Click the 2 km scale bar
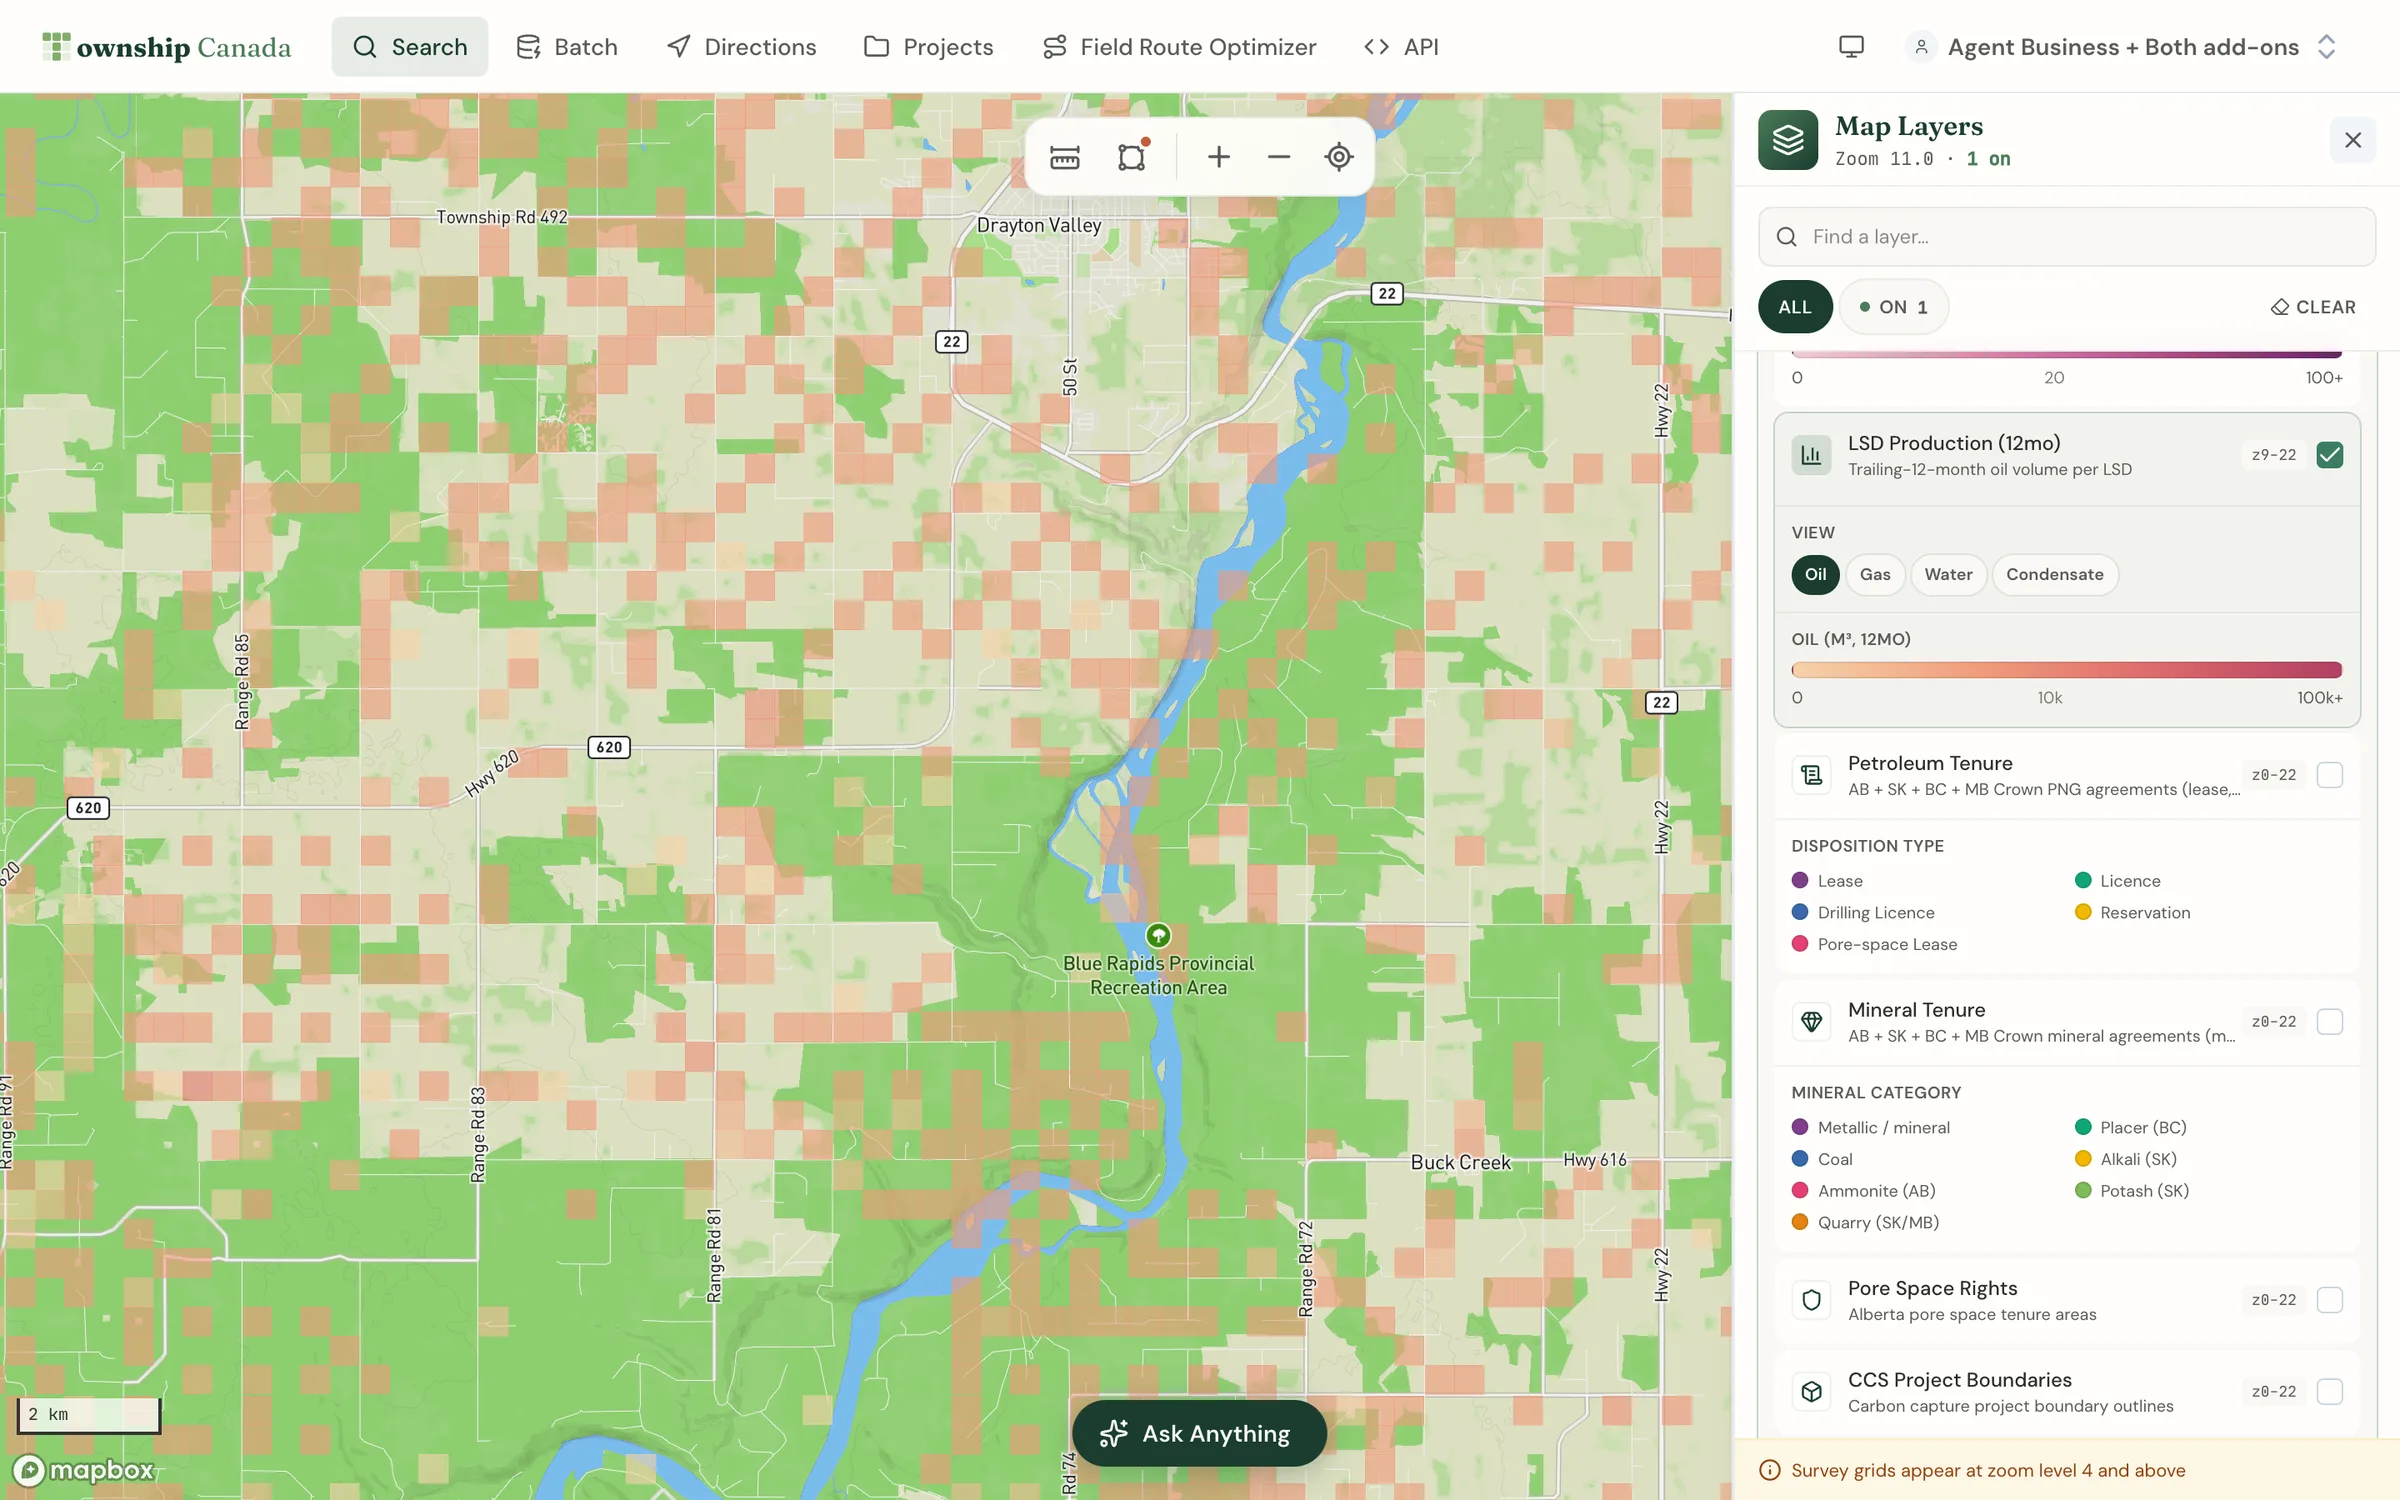2400x1500 pixels. click(89, 1414)
